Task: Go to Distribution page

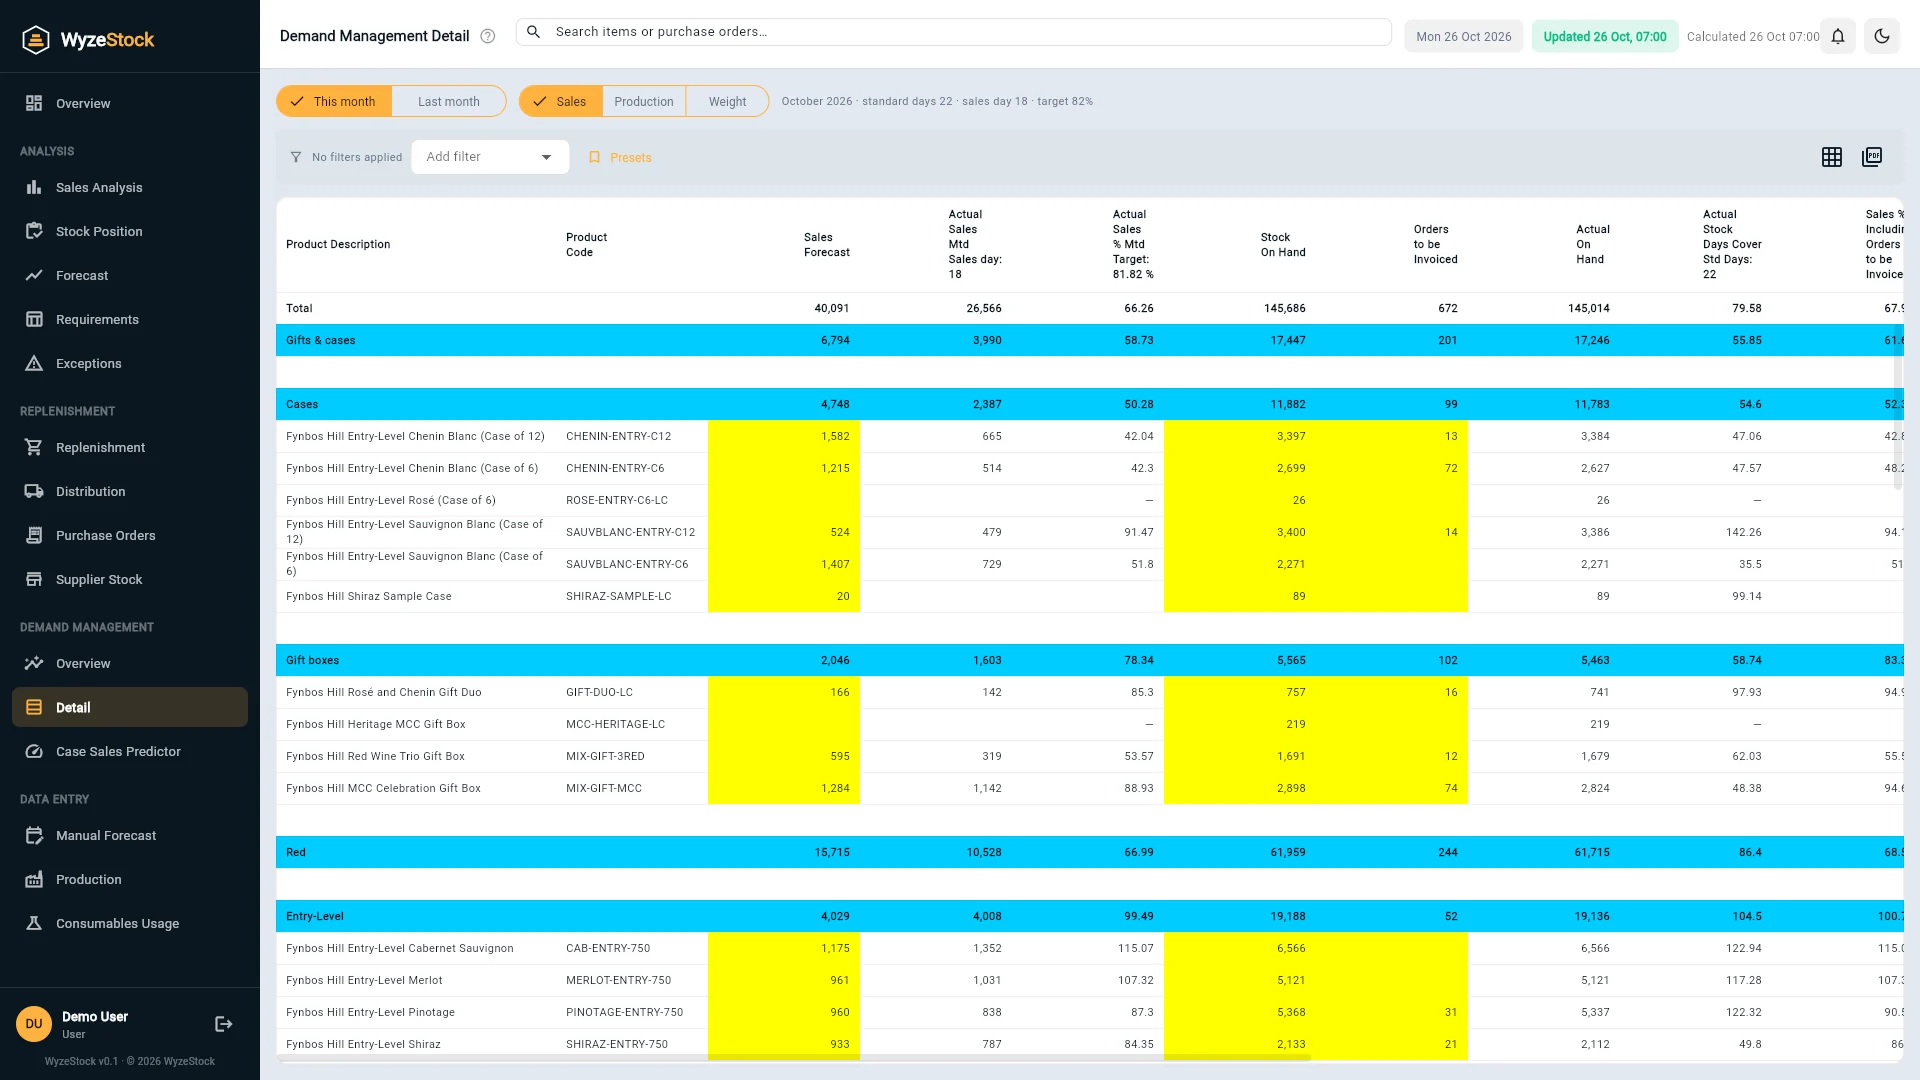Action: click(x=130, y=491)
